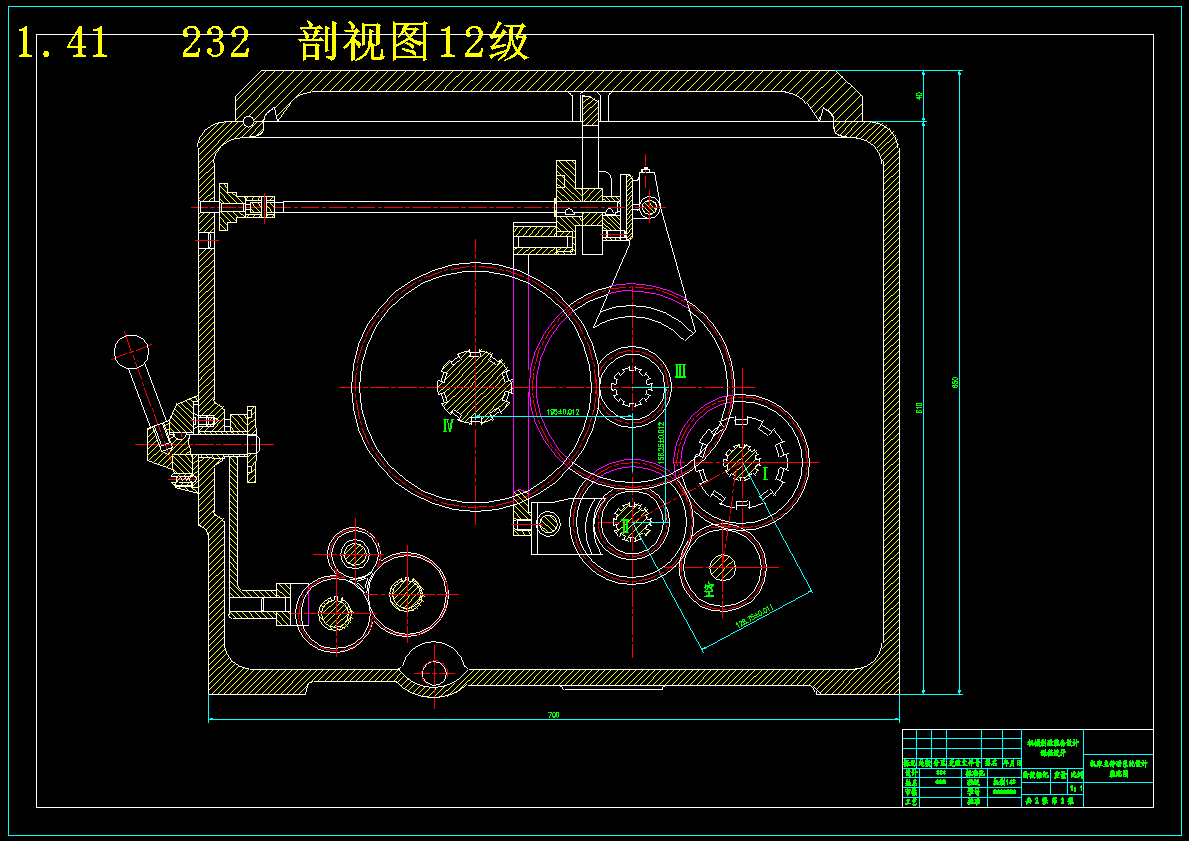Screen dimensions: 1189x841
Task: Click the hatched splined shaft at Ⅳ
Action: pos(475,387)
